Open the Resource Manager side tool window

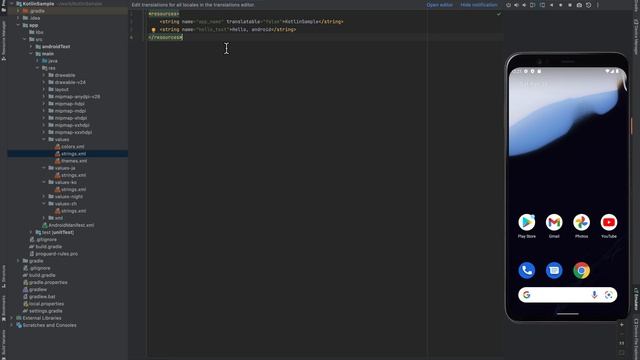point(4,41)
